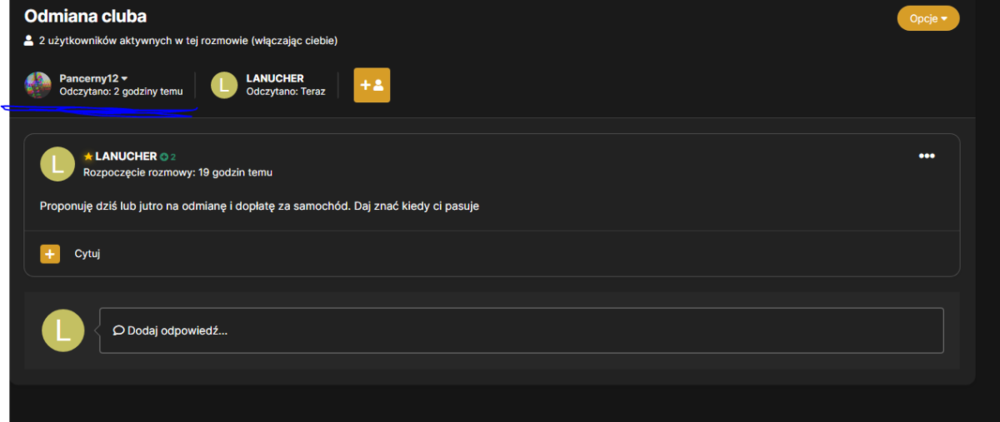The height and width of the screenshot is (422, 1000).
Task: Click the plus multi-quote icon
Action: click(x=50, y=254)
